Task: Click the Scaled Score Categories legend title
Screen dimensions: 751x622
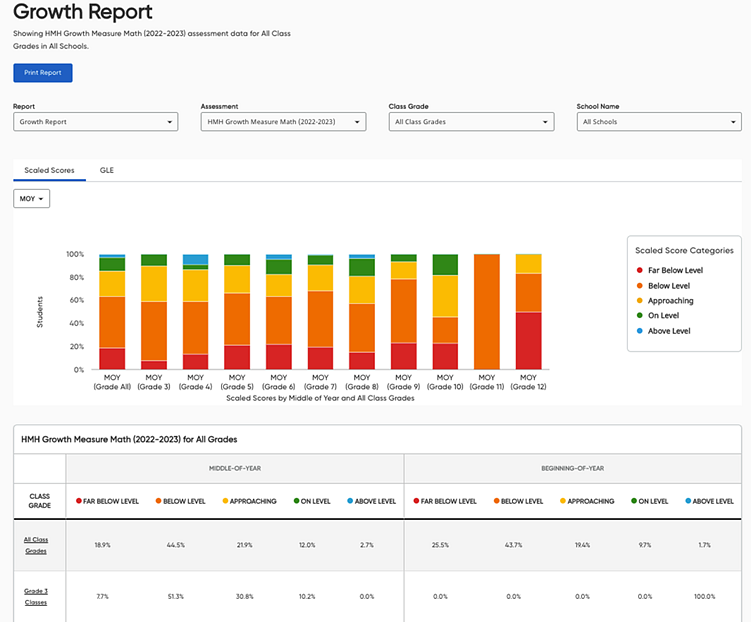Action: pos(684,250)
